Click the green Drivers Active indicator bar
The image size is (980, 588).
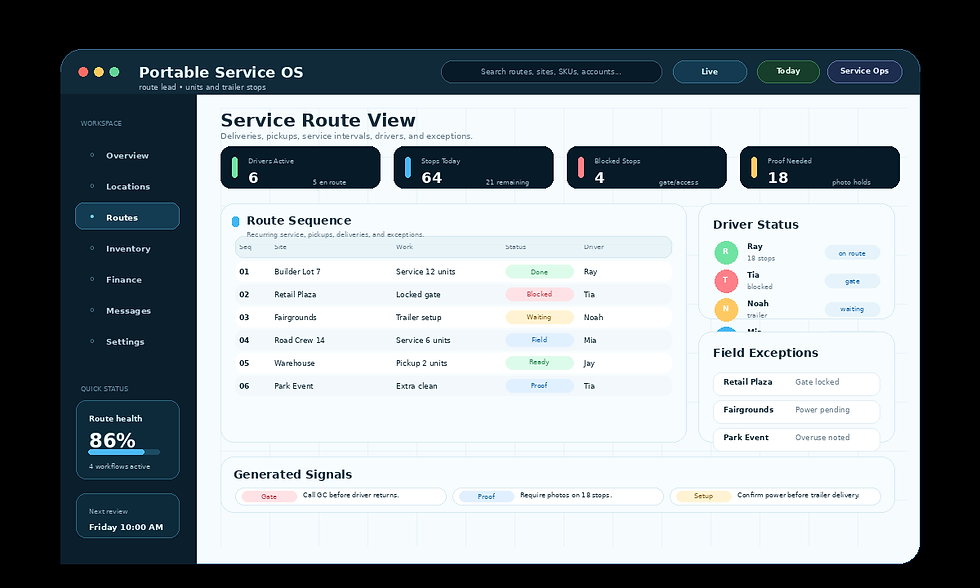click(x=235, y=167)
